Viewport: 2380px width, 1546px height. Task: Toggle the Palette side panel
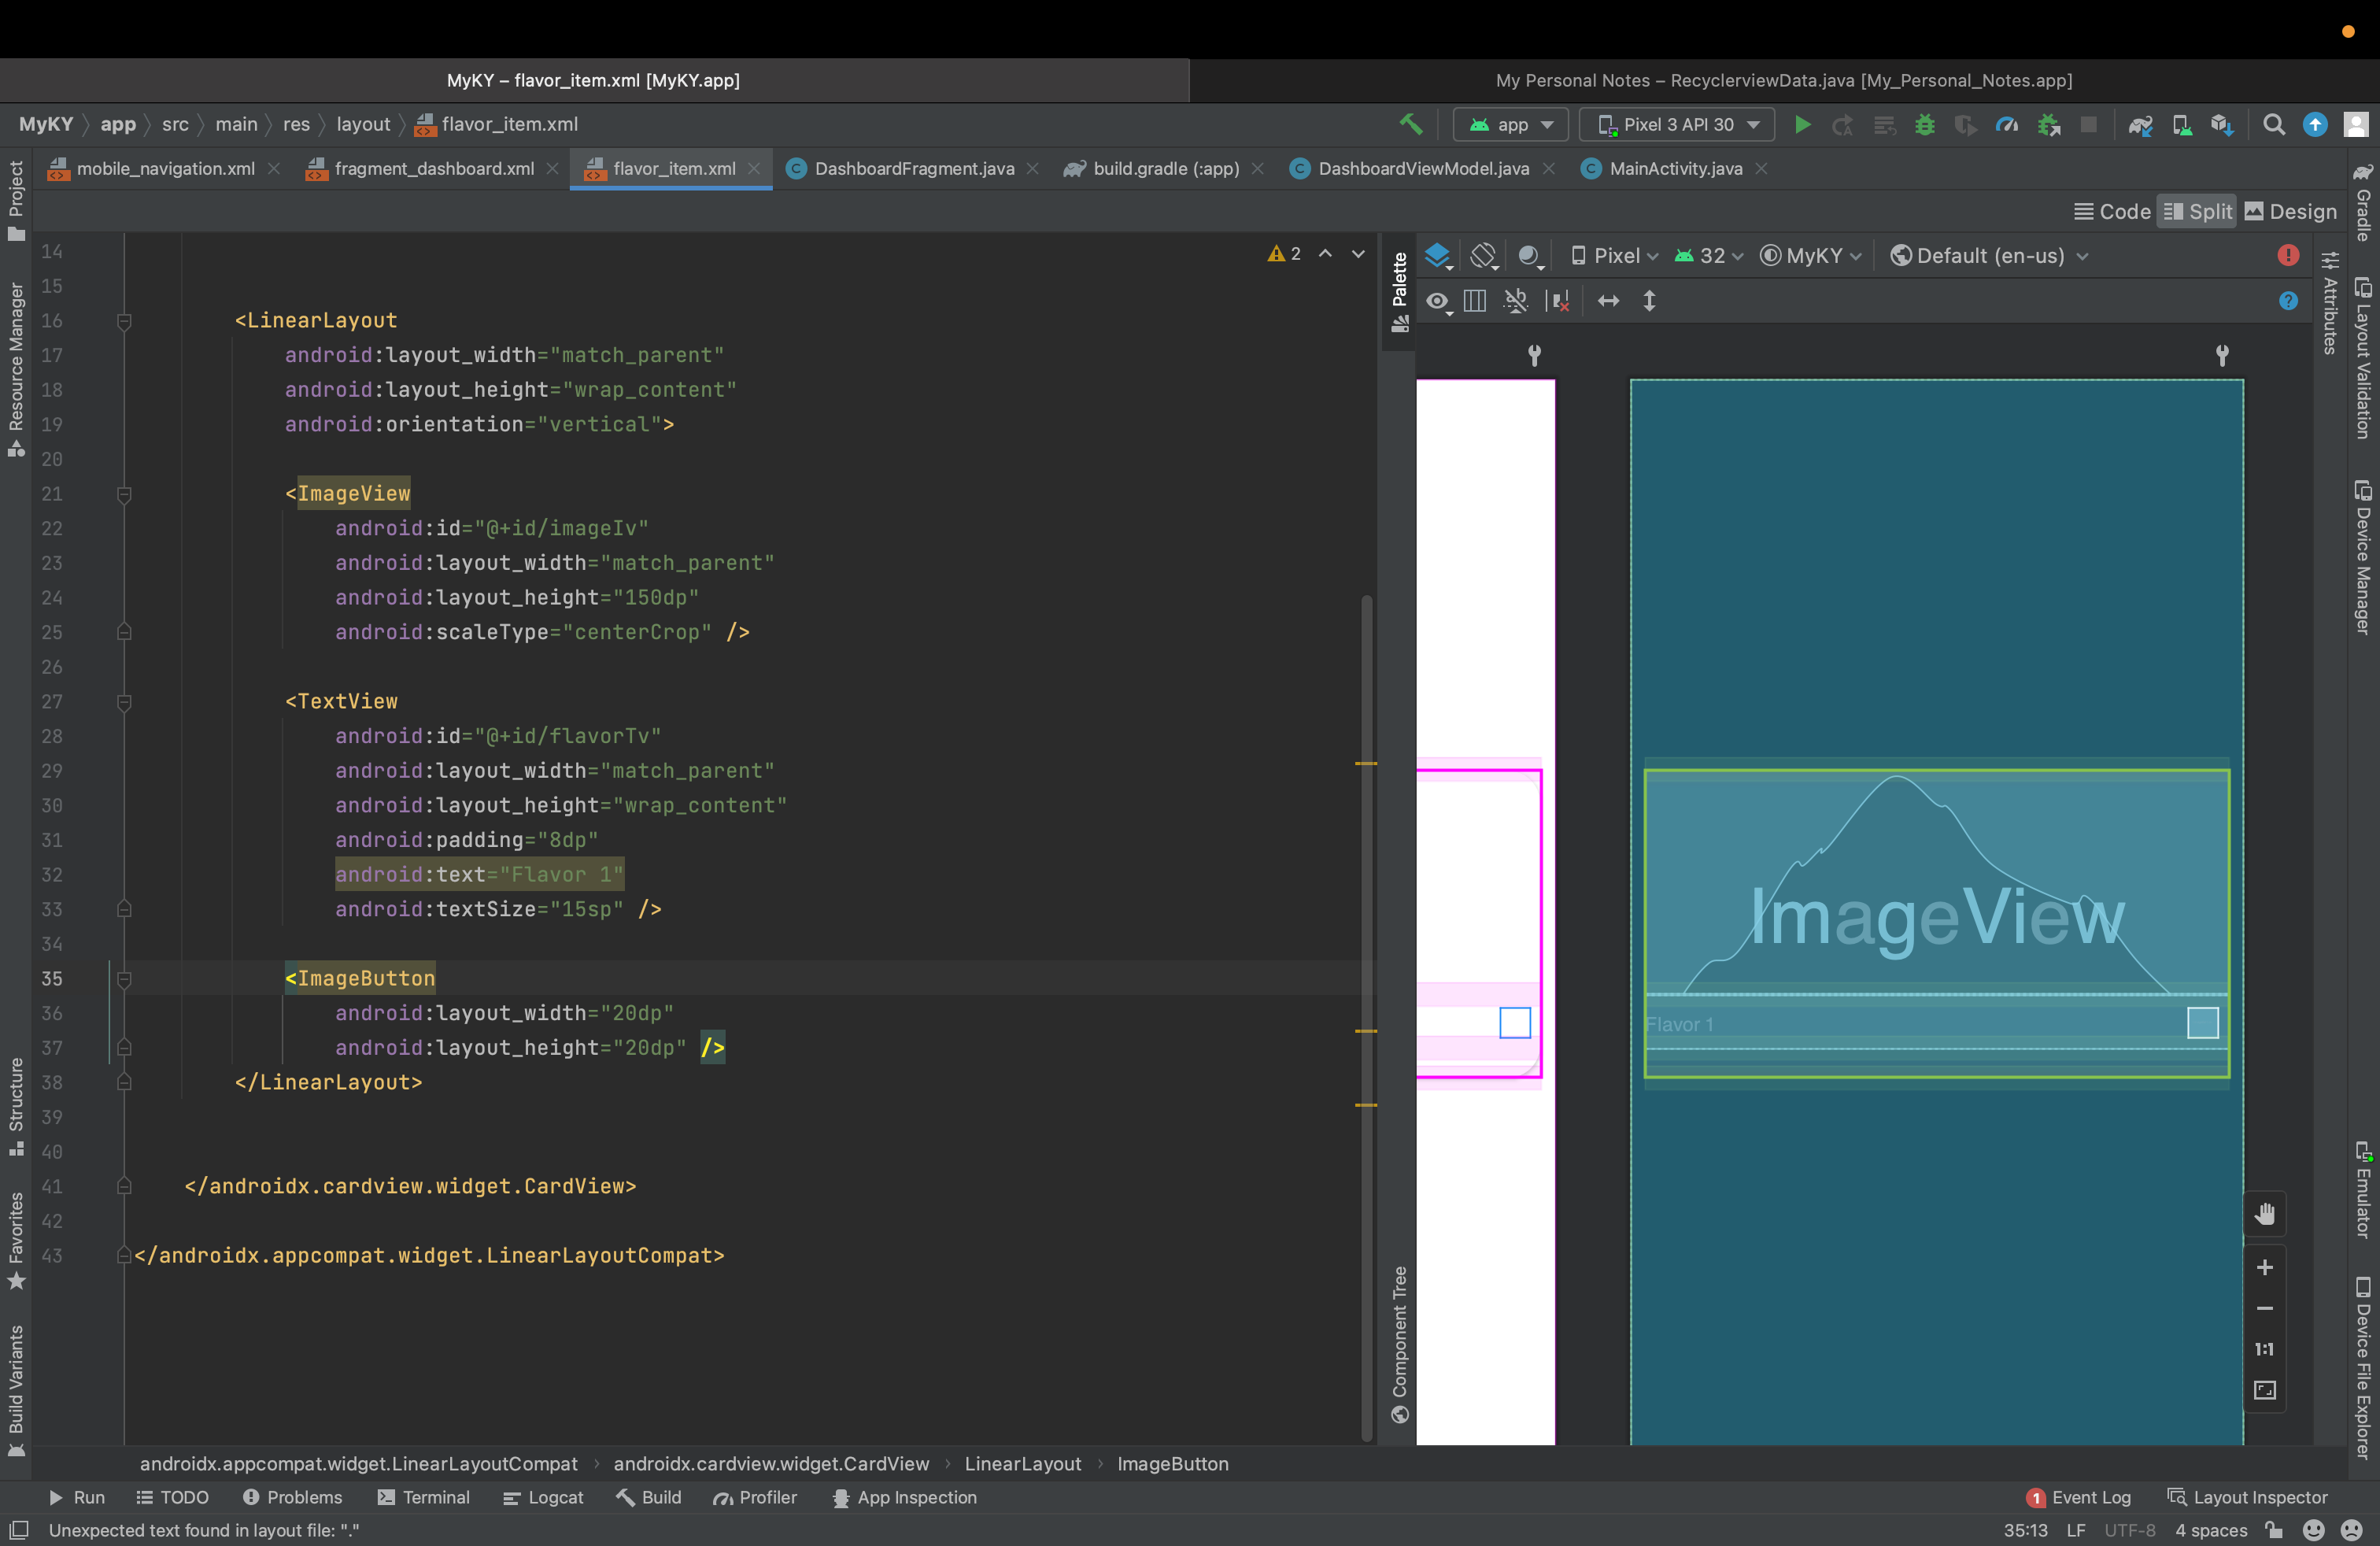click(x=1399, y=292)
